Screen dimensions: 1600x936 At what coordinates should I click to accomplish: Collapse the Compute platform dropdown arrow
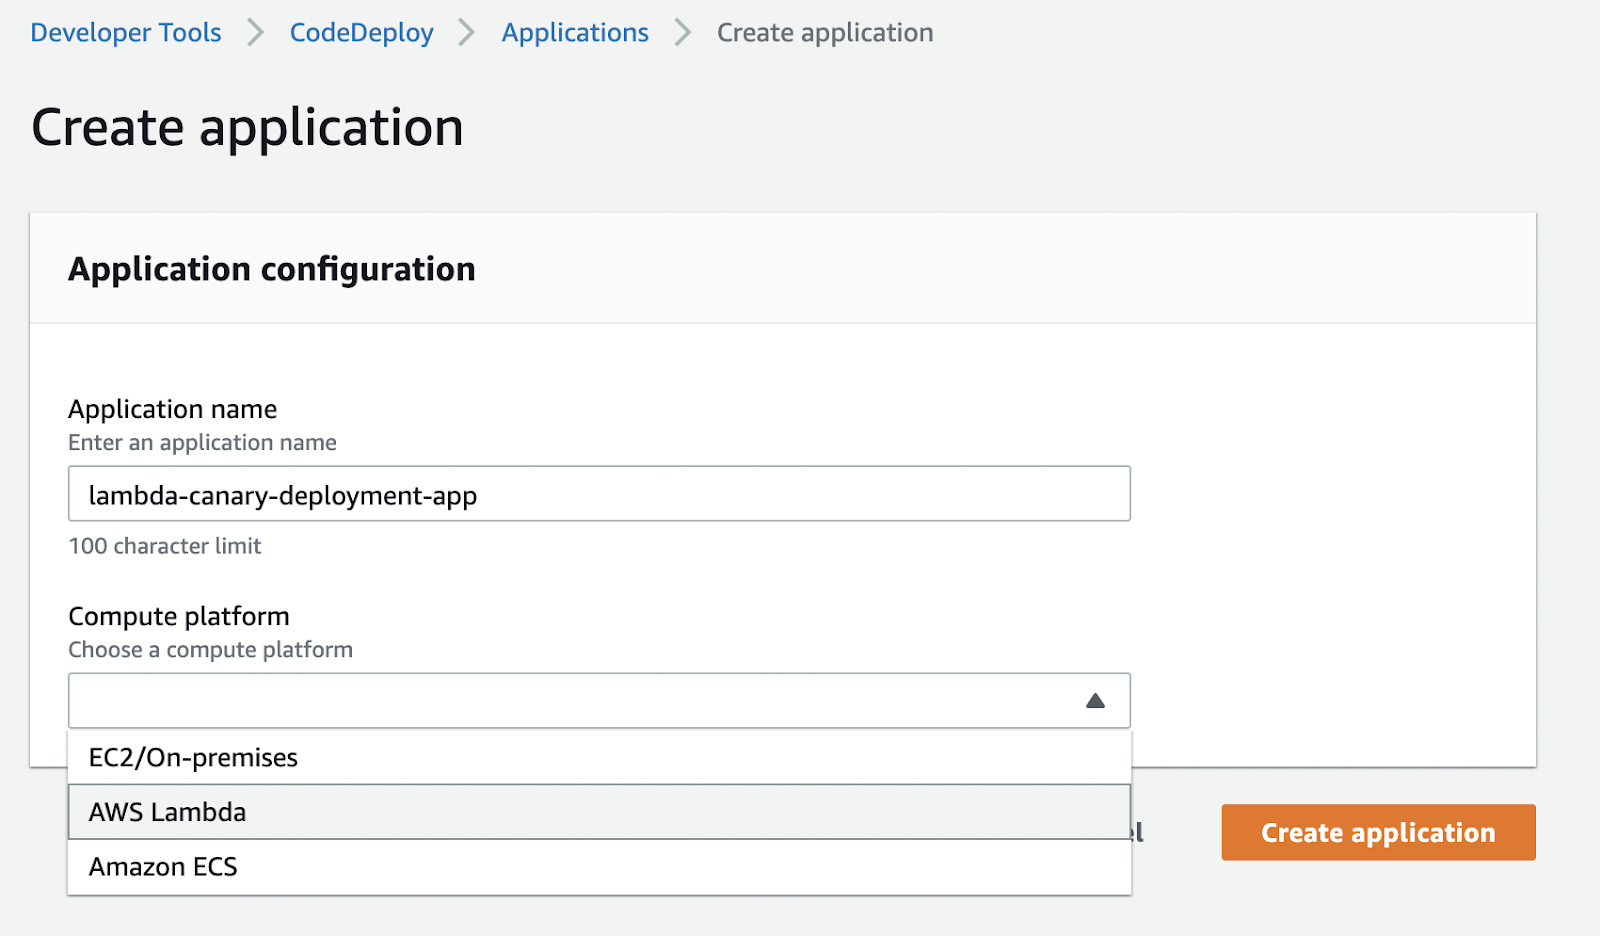(x=1095, y=701)
